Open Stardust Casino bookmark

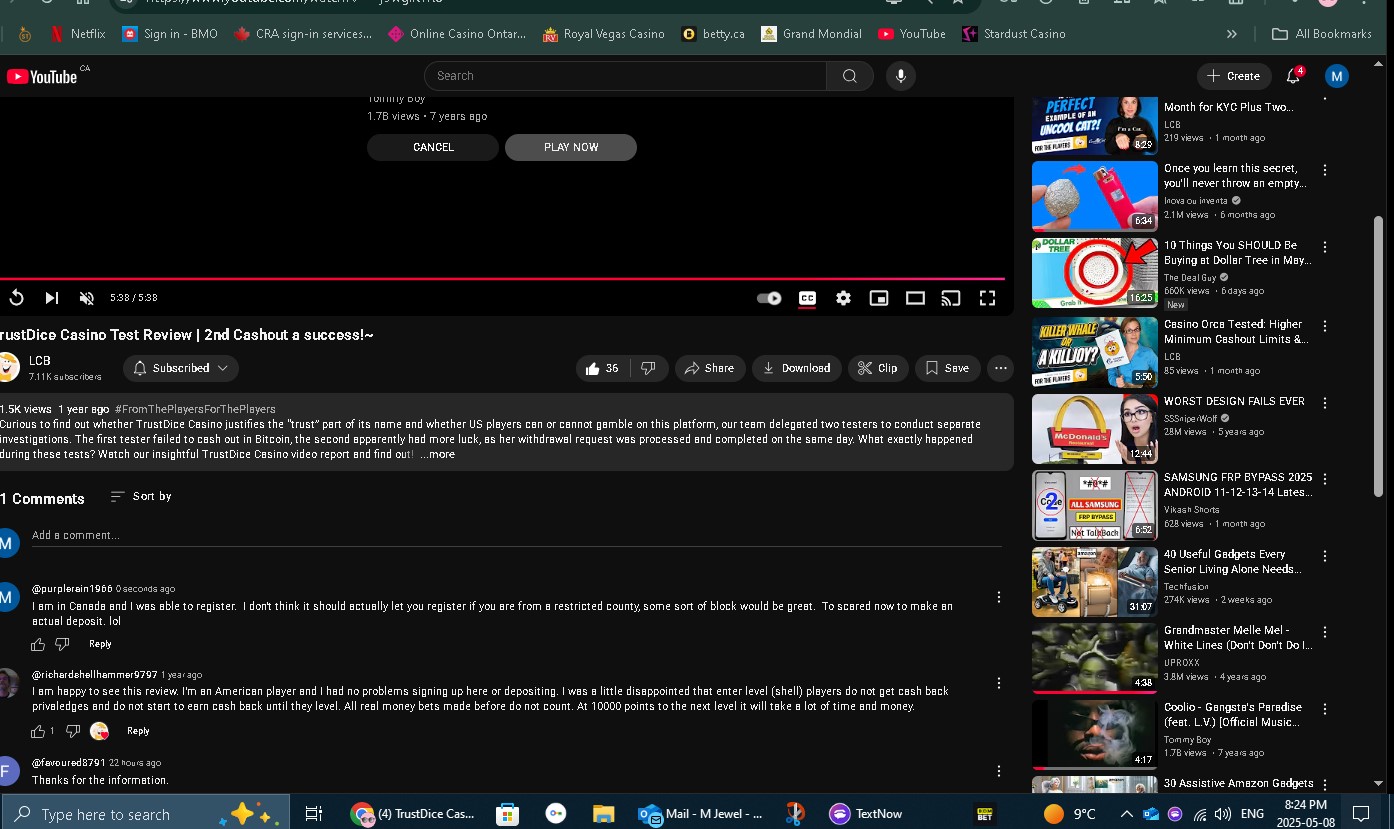tap(1014, 34)
